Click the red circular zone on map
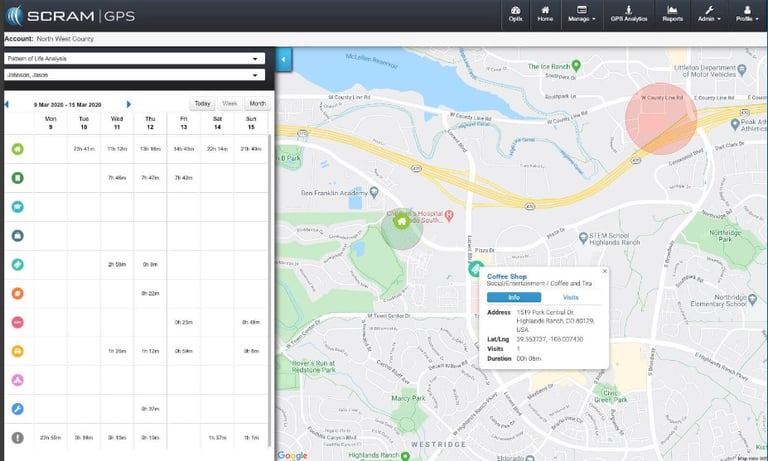 coord(661,119)
